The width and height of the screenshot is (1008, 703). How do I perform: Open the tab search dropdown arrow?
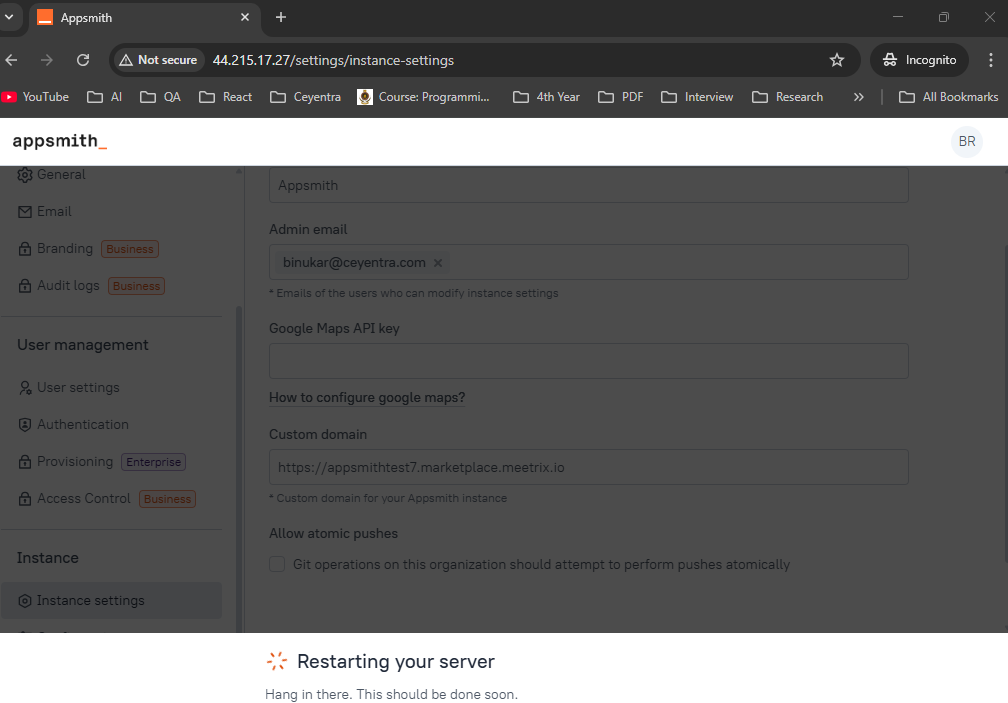(x=9, y=17)
